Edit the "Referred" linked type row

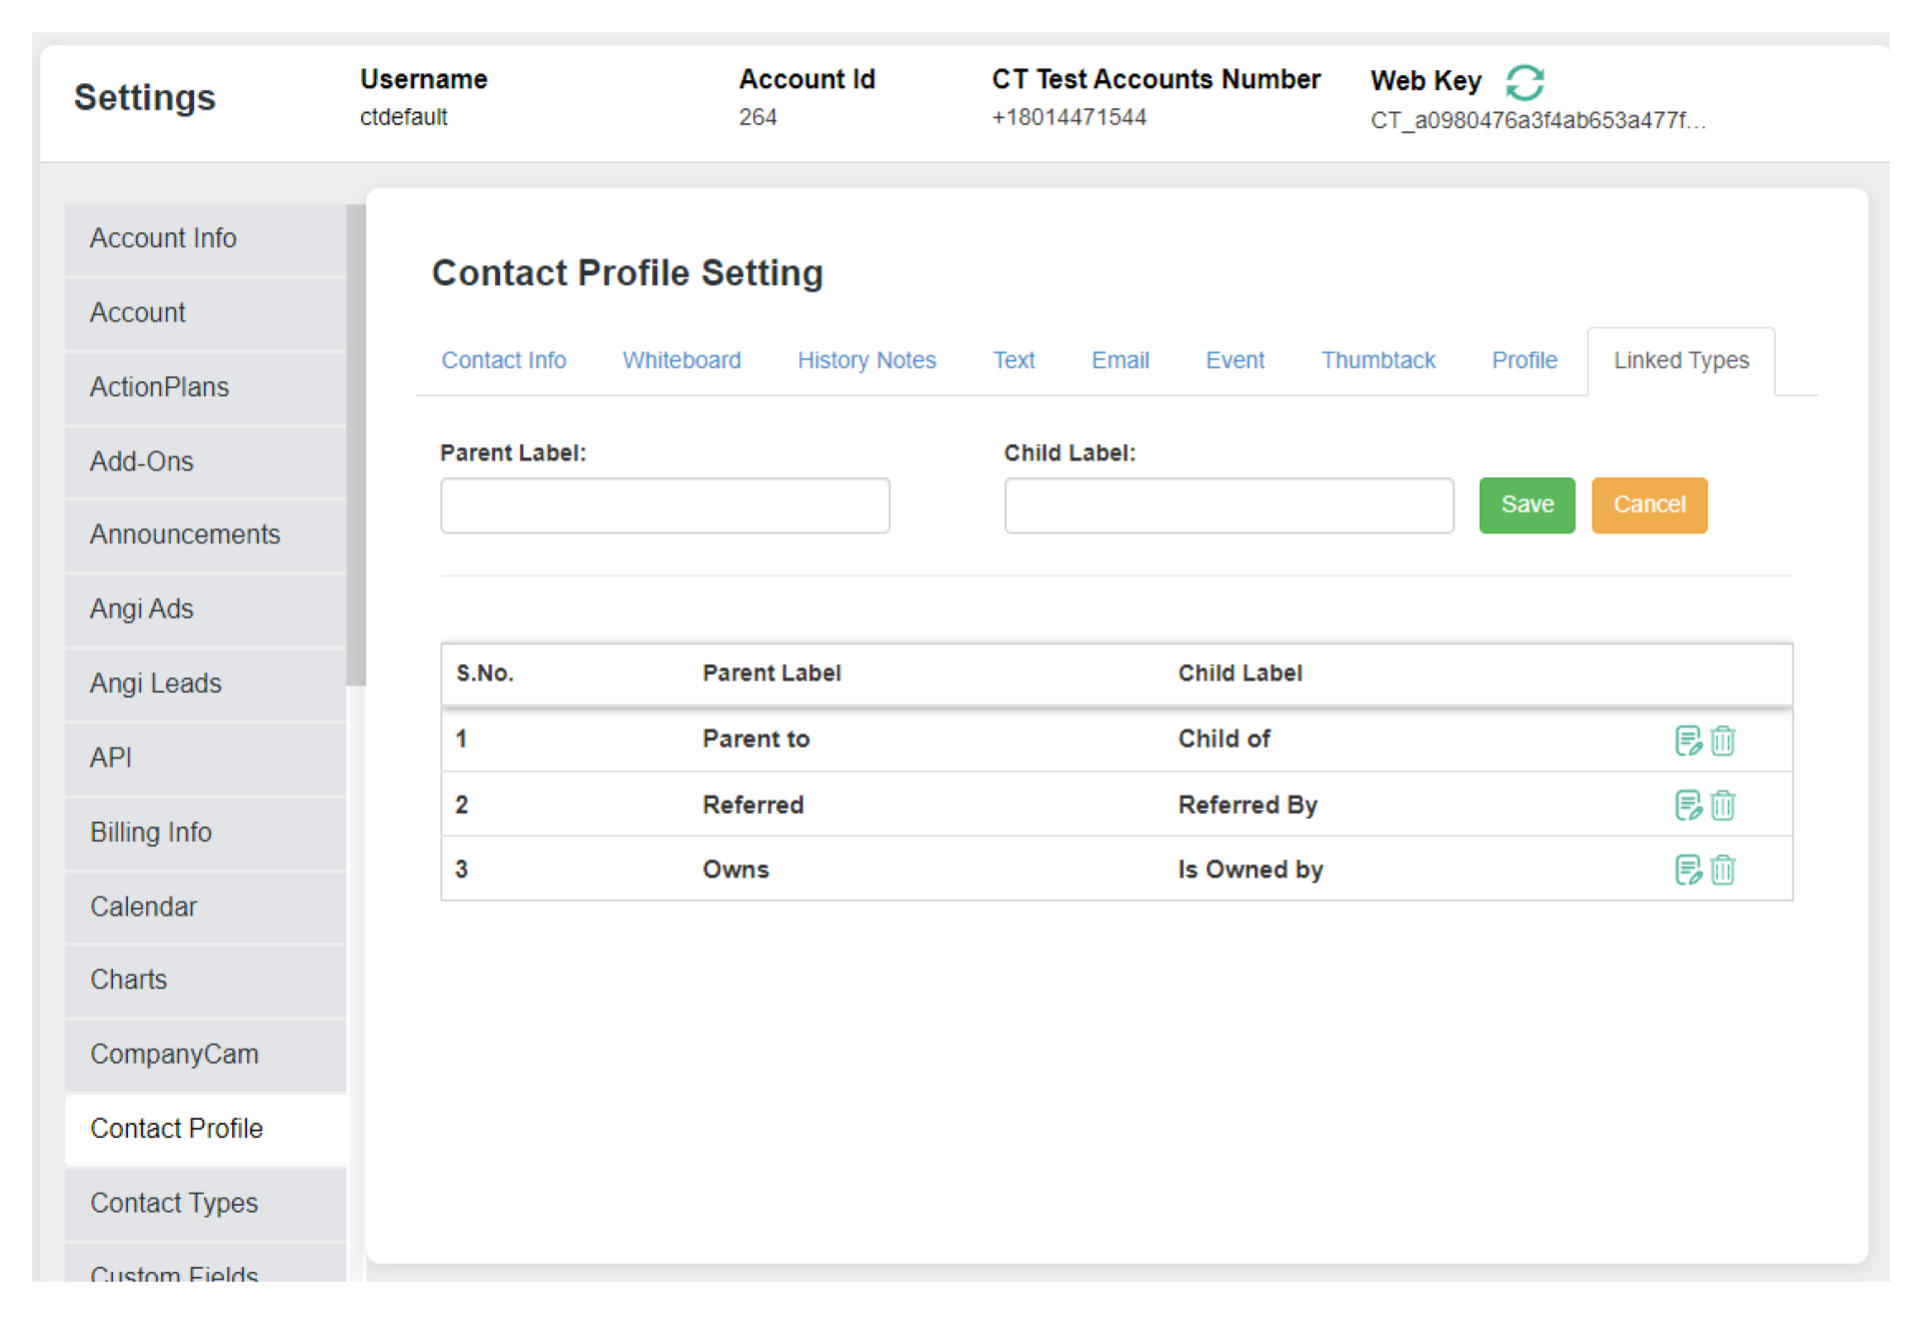pyautogui.click(x=1689, y=806)
